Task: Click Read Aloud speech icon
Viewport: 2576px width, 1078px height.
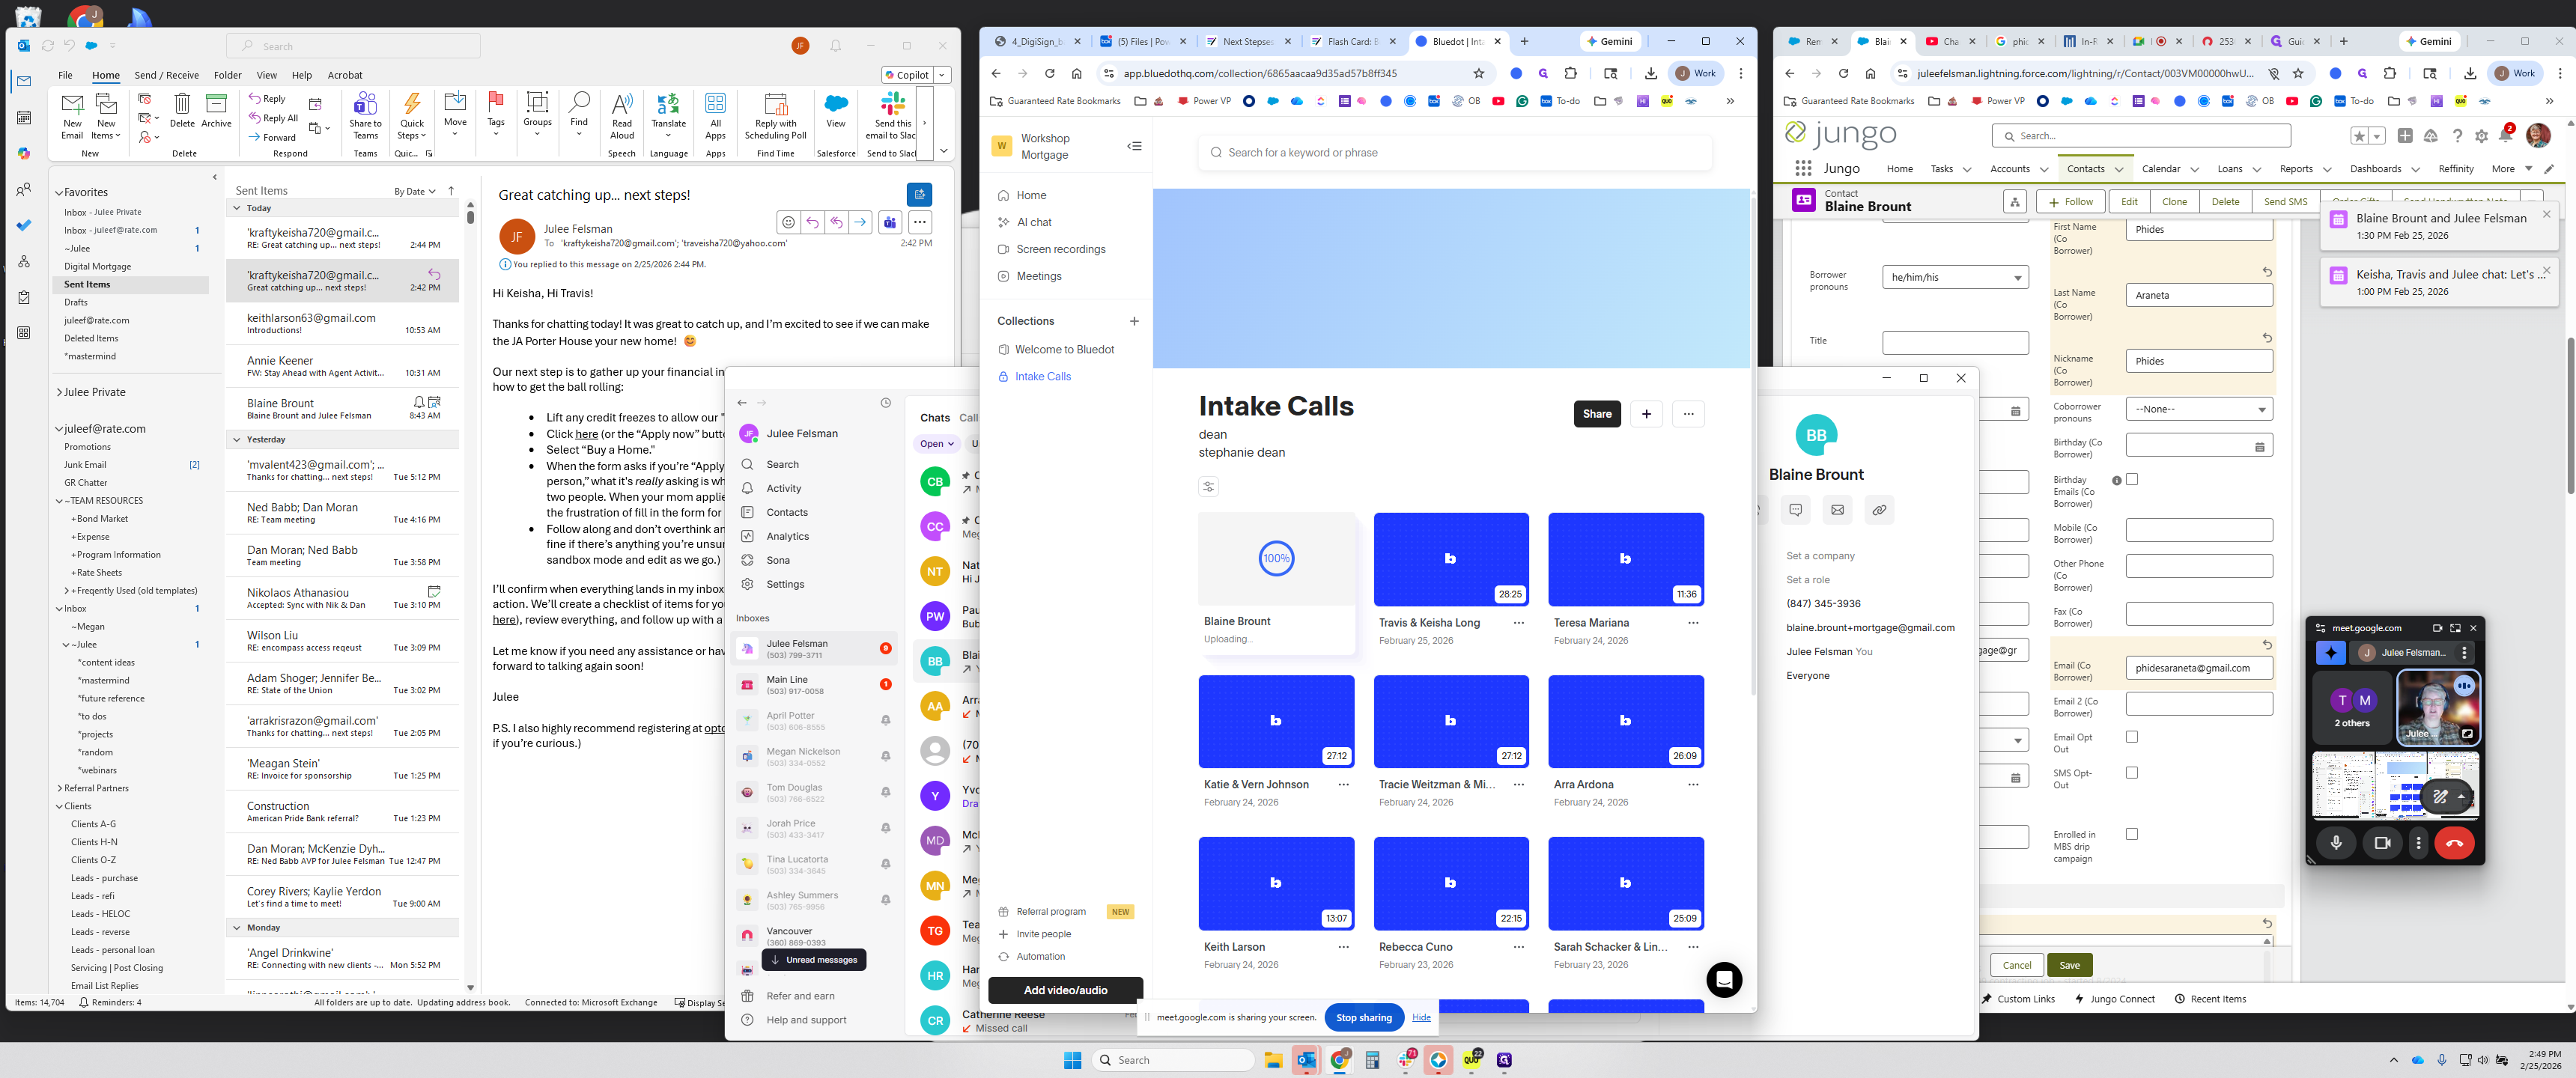Action: 621,108
